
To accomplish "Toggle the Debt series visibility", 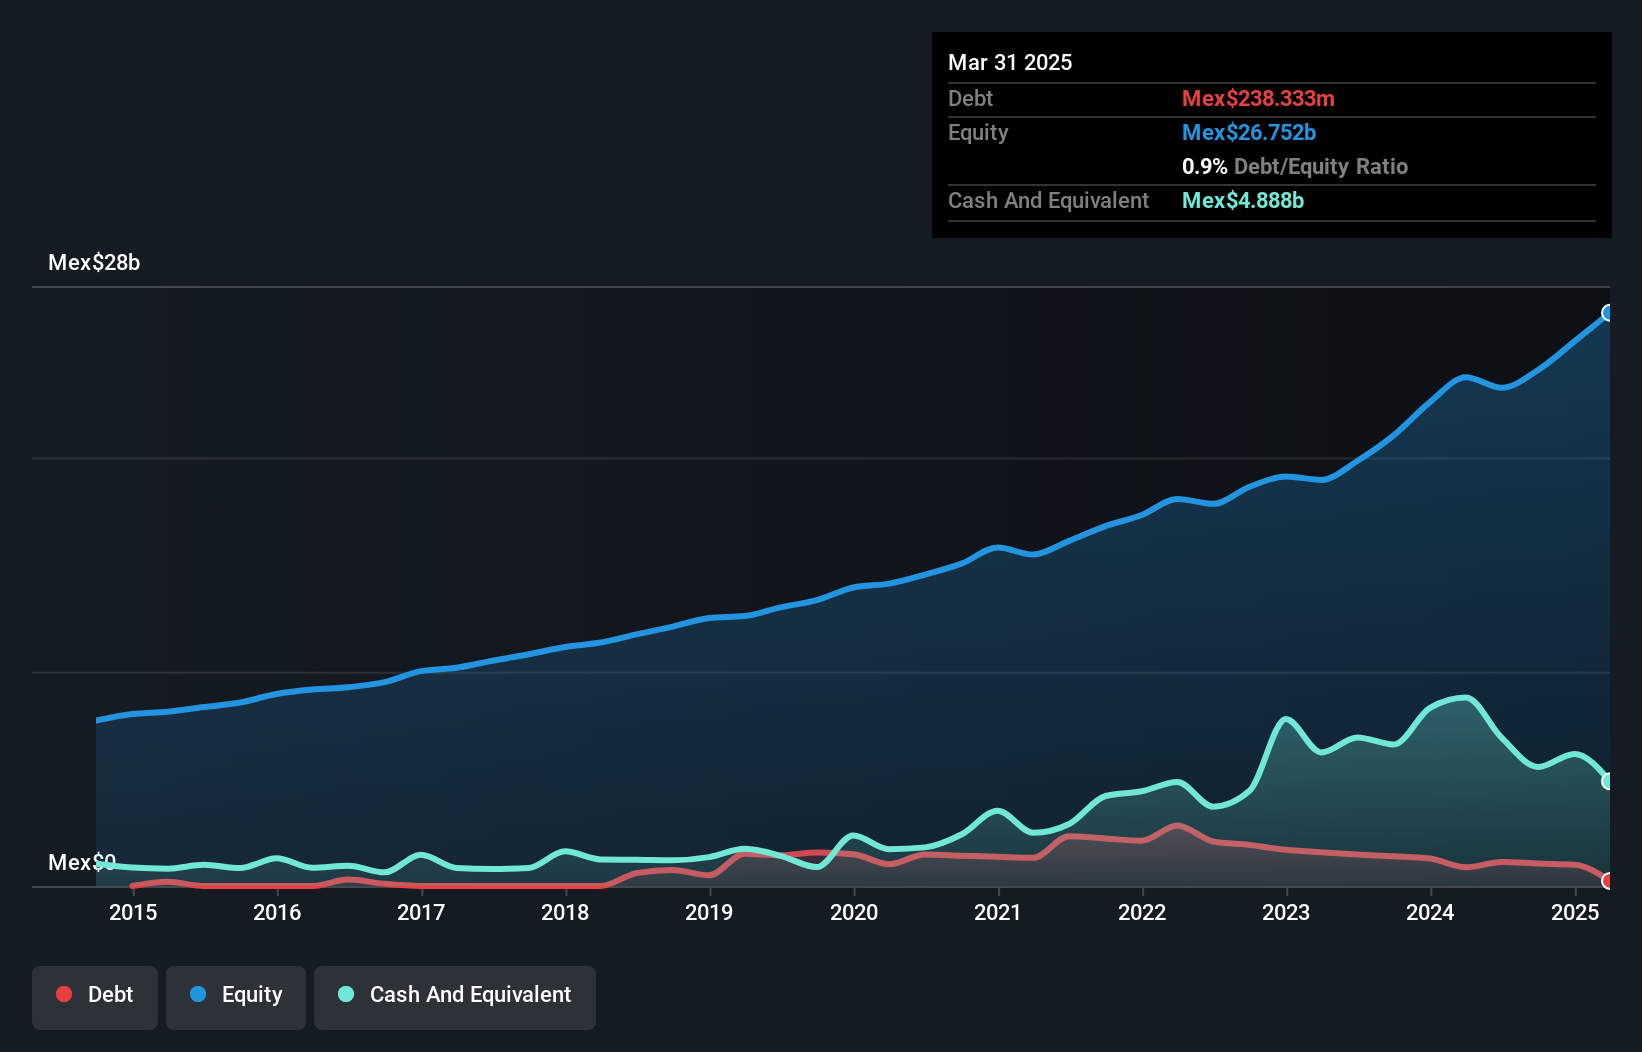I will 95,994.
